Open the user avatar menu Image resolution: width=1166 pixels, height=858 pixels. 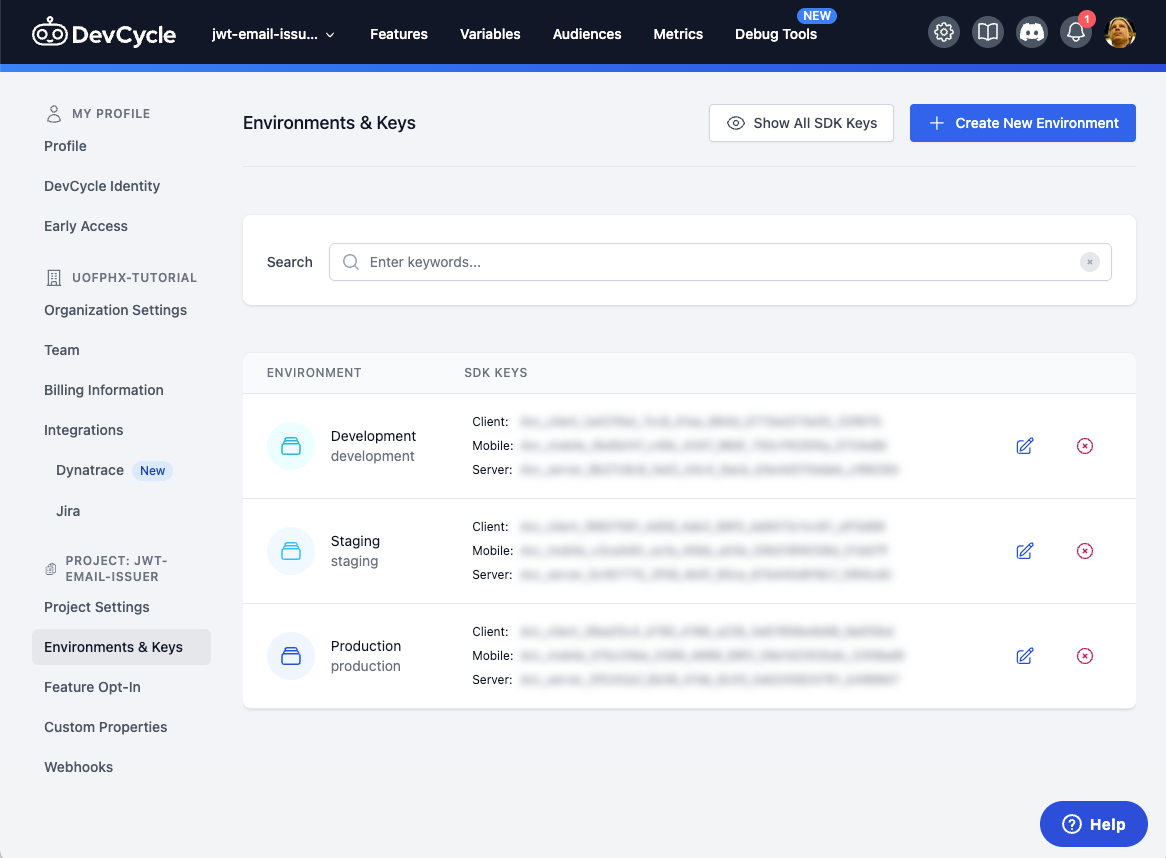[x=1119, y=33]
